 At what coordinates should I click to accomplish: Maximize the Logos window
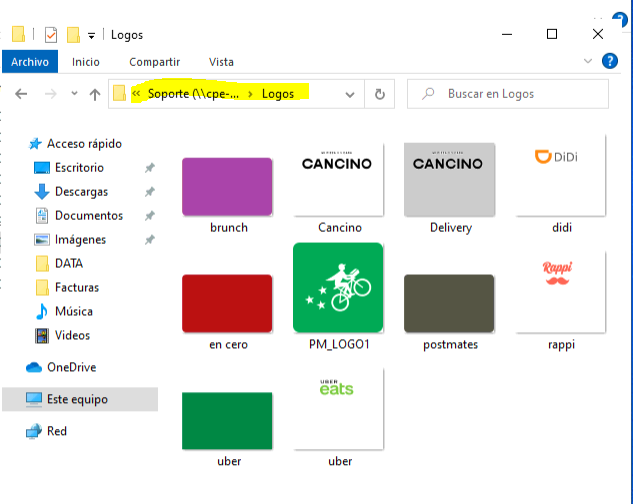(552, 34)
